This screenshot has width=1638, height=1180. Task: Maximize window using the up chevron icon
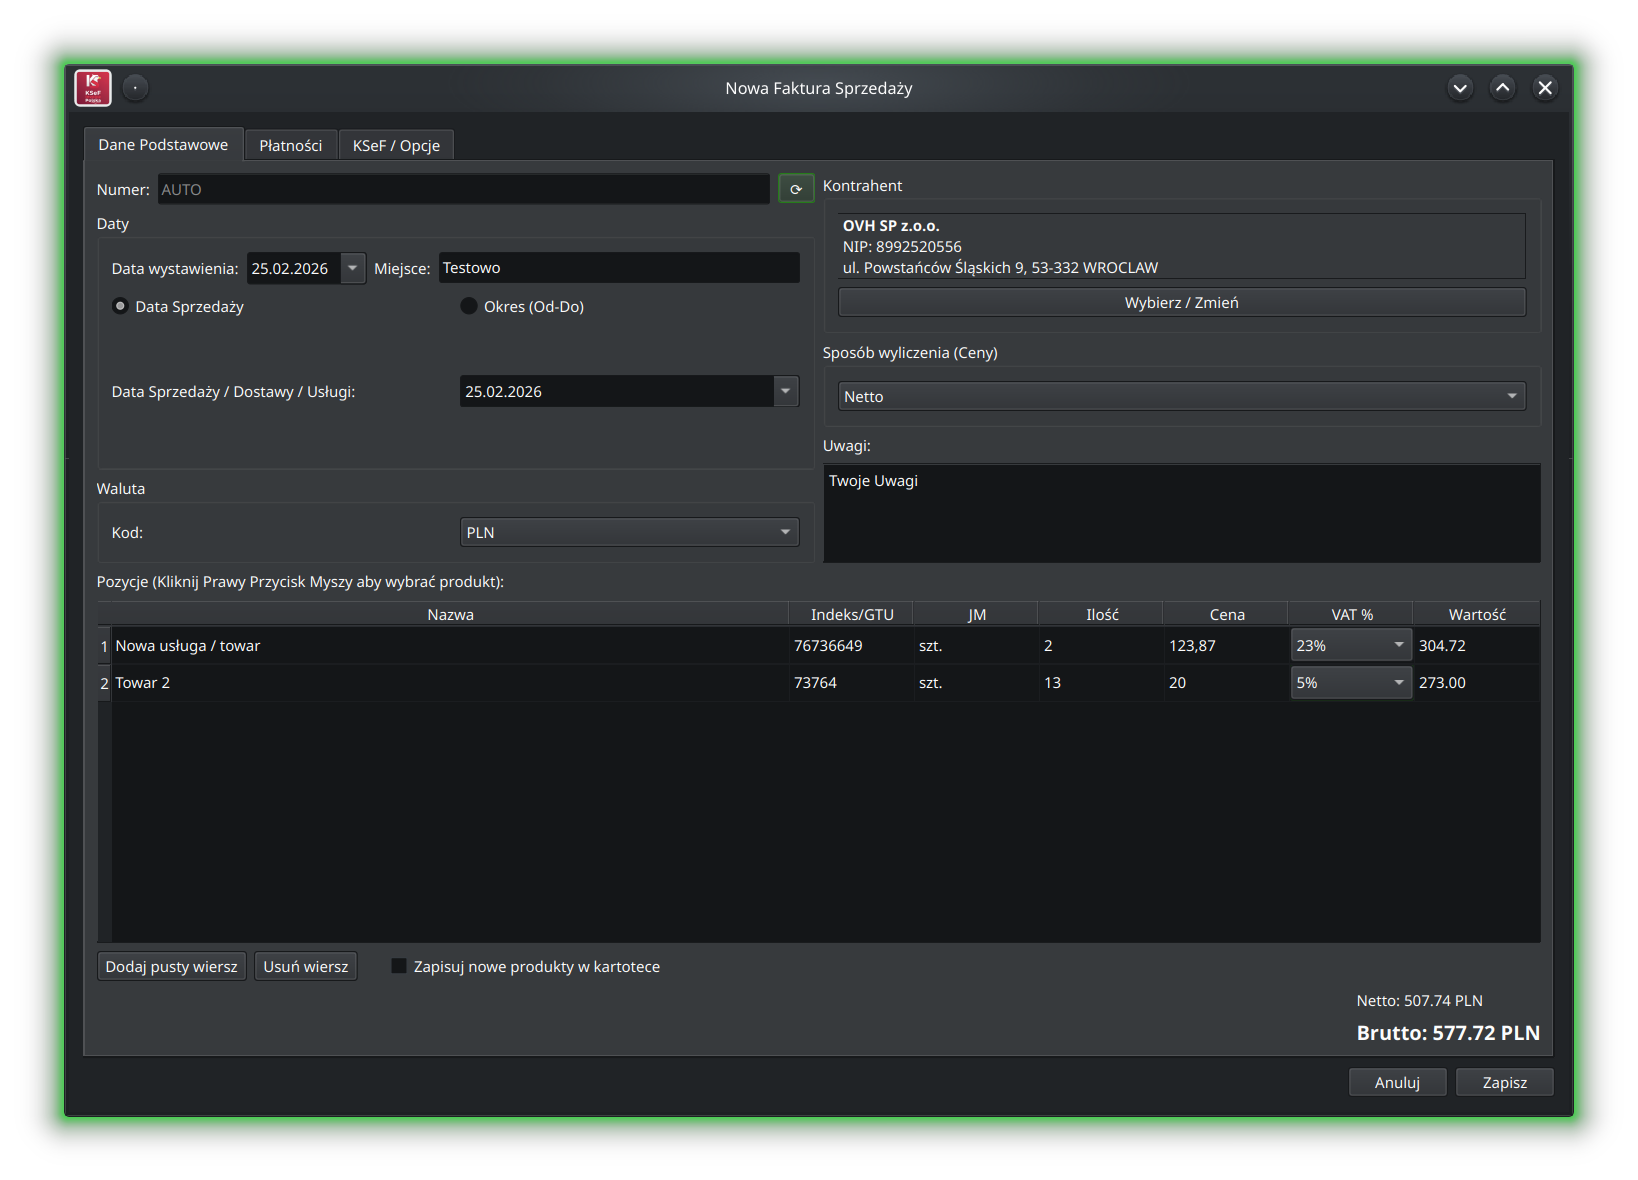[1502, 88]
